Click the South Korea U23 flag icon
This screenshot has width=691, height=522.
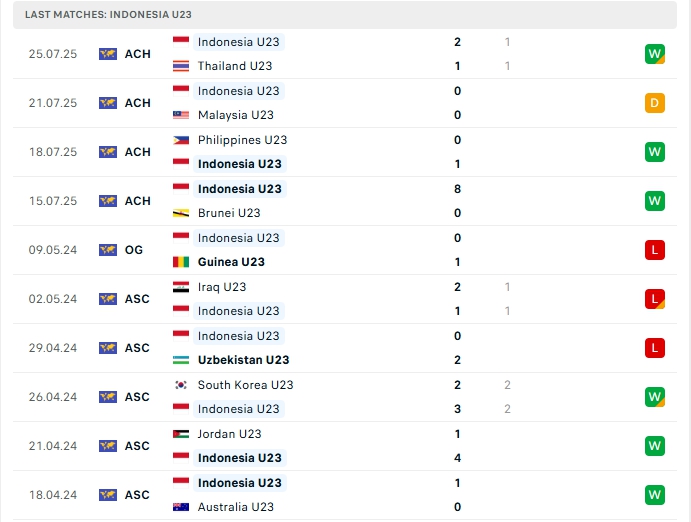[181, 385]
